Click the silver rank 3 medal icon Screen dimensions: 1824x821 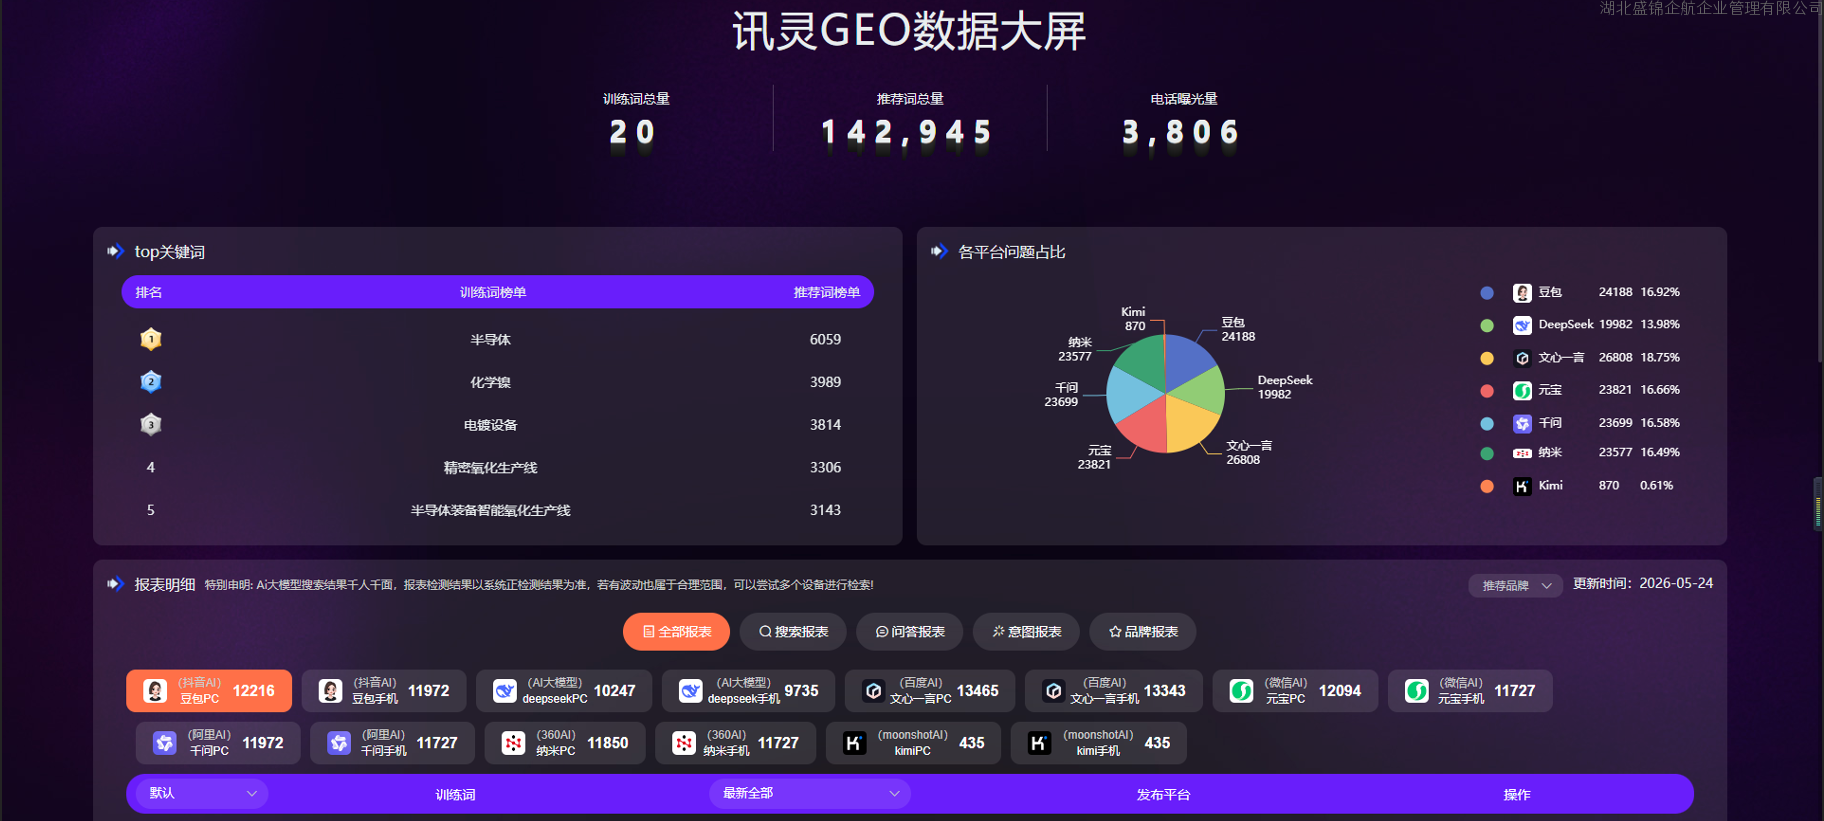pos(151,424)
